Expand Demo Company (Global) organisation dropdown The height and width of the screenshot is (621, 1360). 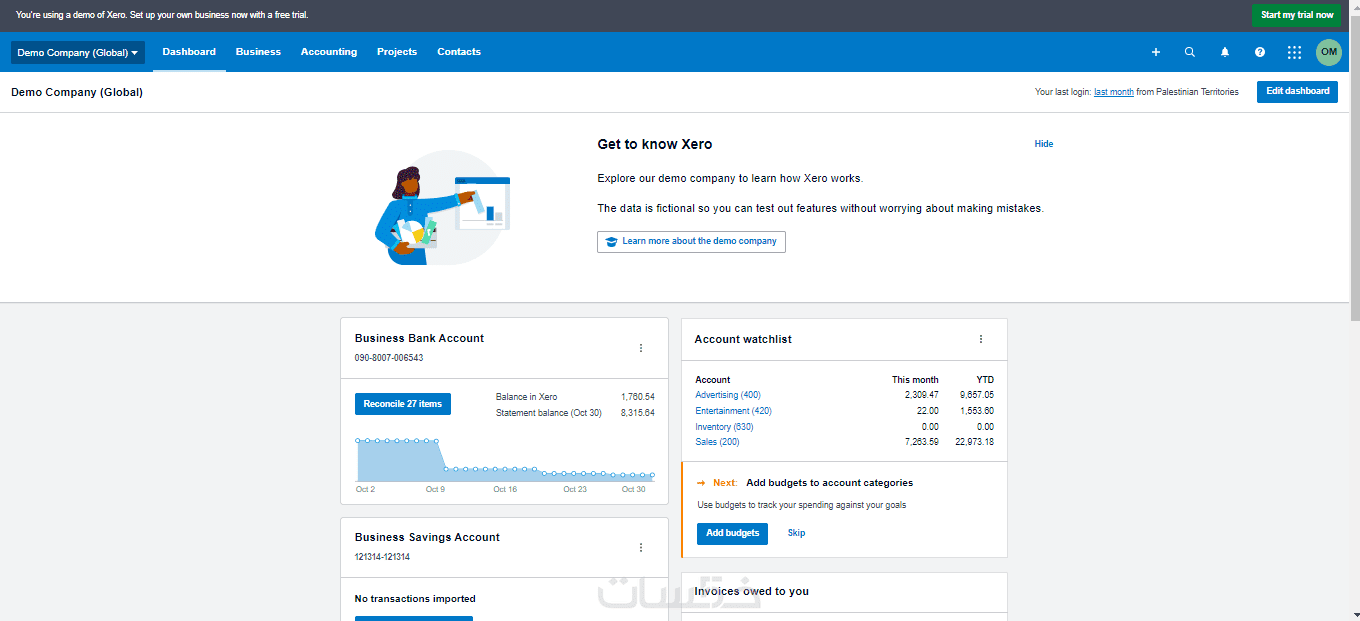[78, 52]
